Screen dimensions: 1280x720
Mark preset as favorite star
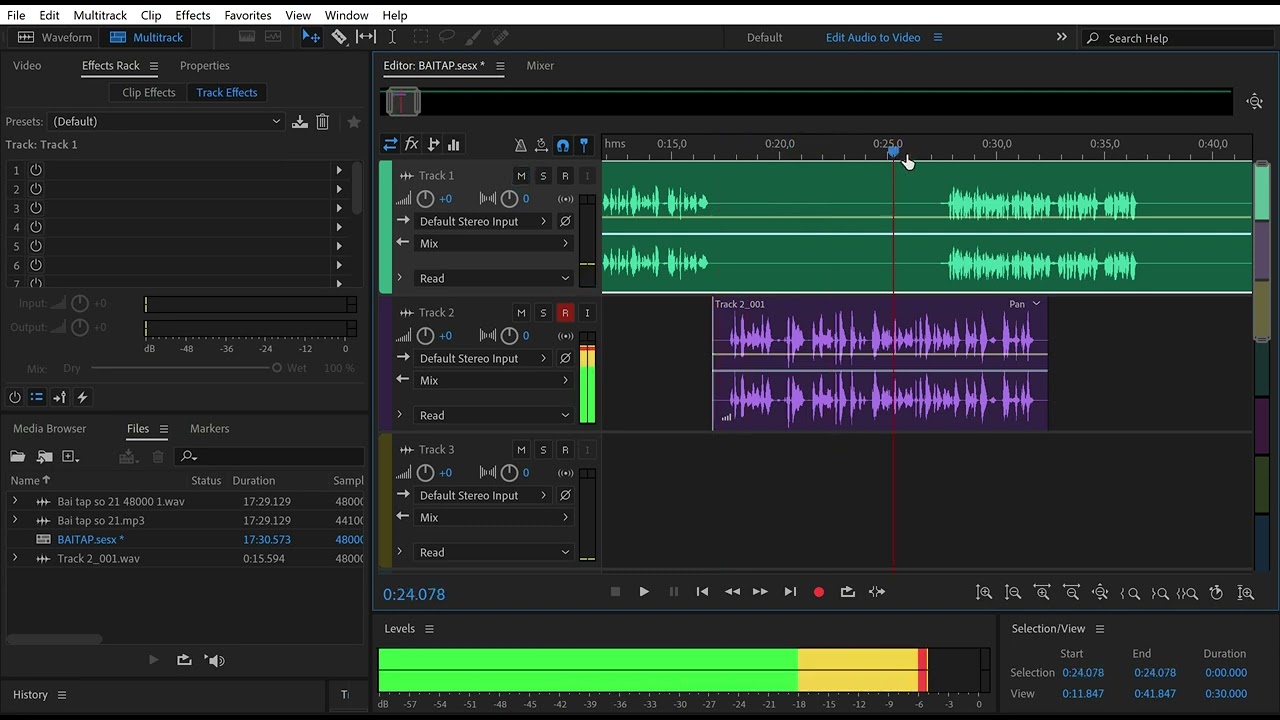(x=353, y=122)
